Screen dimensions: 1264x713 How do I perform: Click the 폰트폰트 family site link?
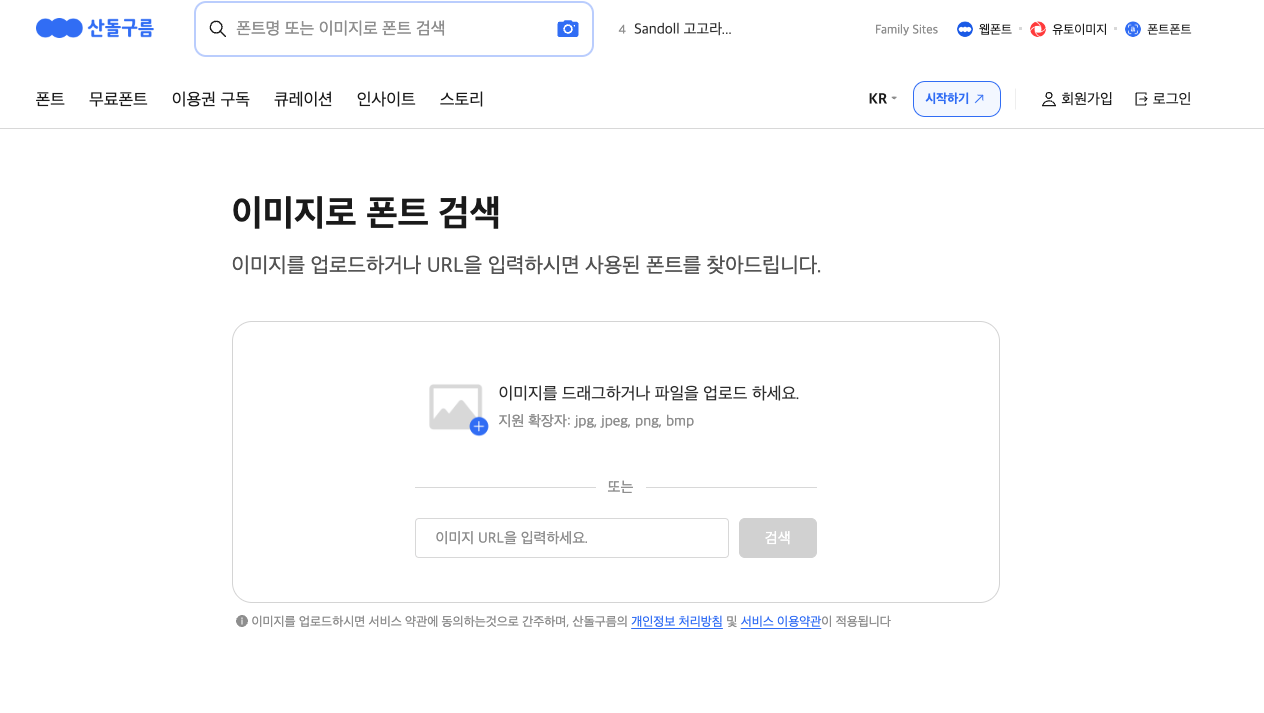coord(1169,29)
